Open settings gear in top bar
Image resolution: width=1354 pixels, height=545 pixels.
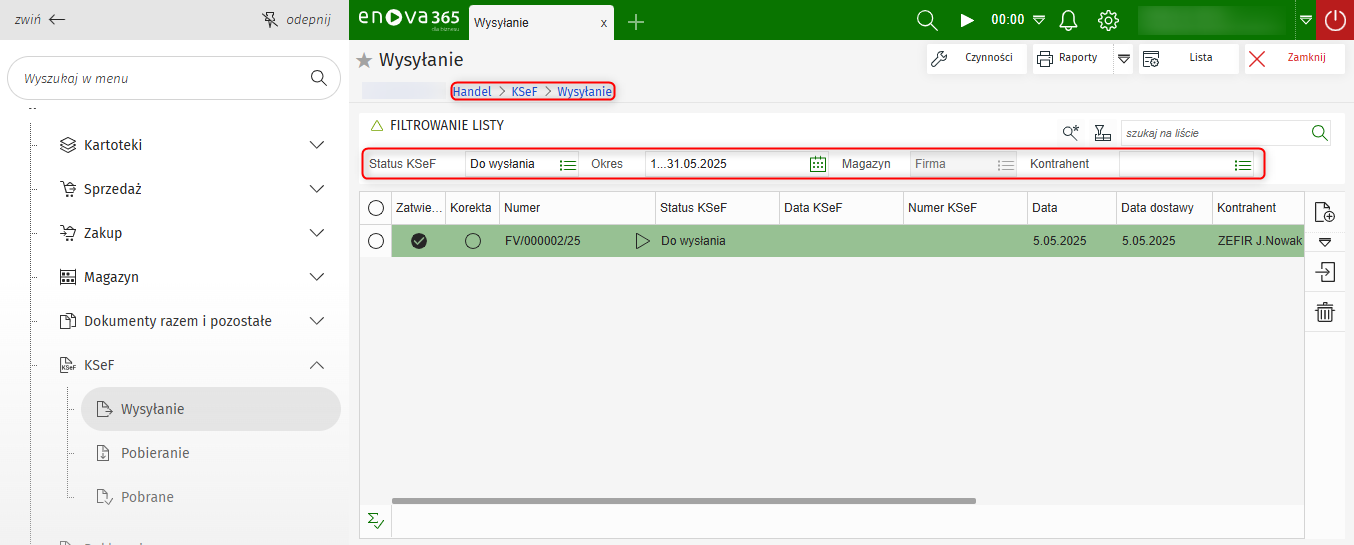(1107, 20)
